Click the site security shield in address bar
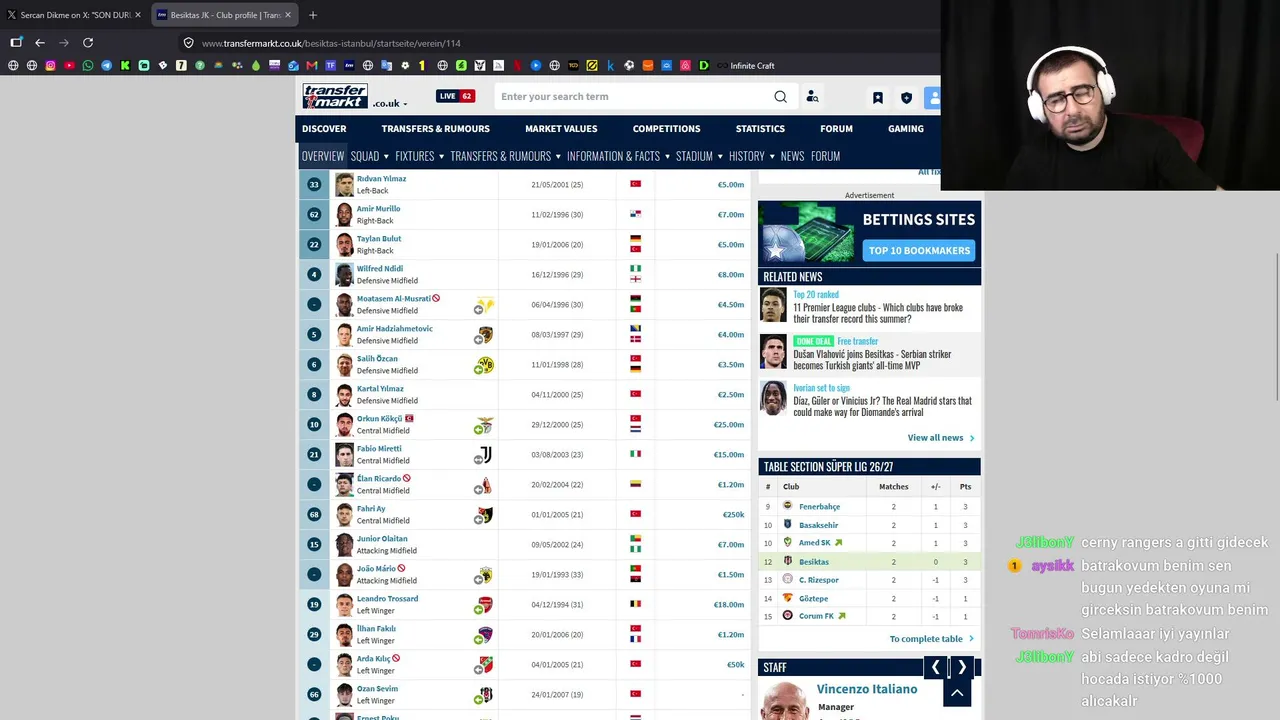1280x720 pixels. (188, 43)
